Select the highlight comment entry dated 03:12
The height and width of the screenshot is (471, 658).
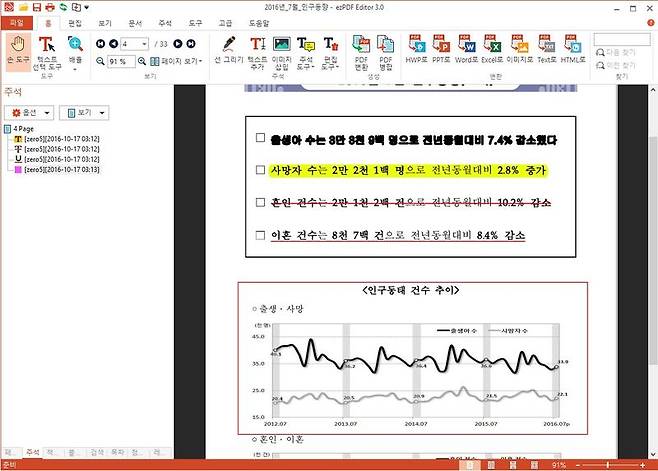57,139
